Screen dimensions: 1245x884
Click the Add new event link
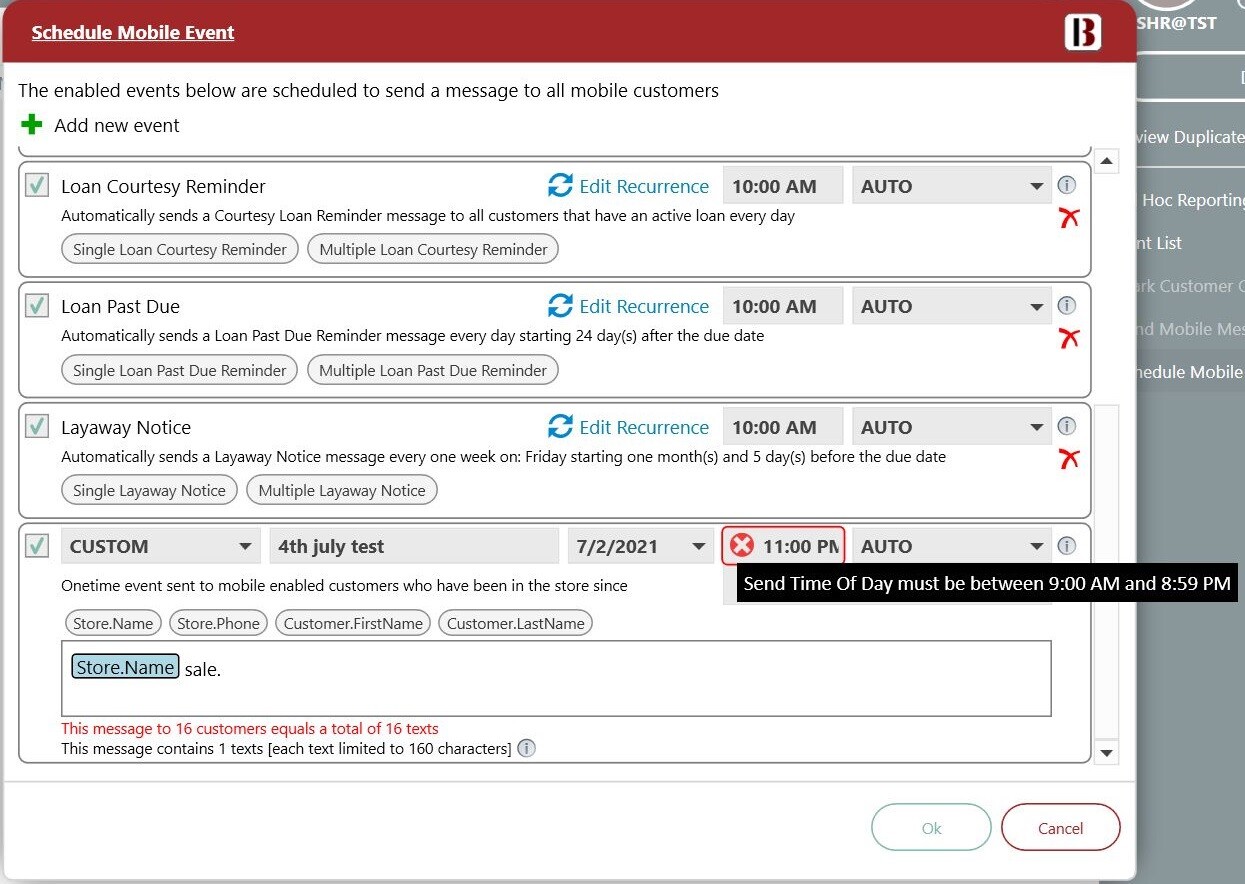[117, 125]
